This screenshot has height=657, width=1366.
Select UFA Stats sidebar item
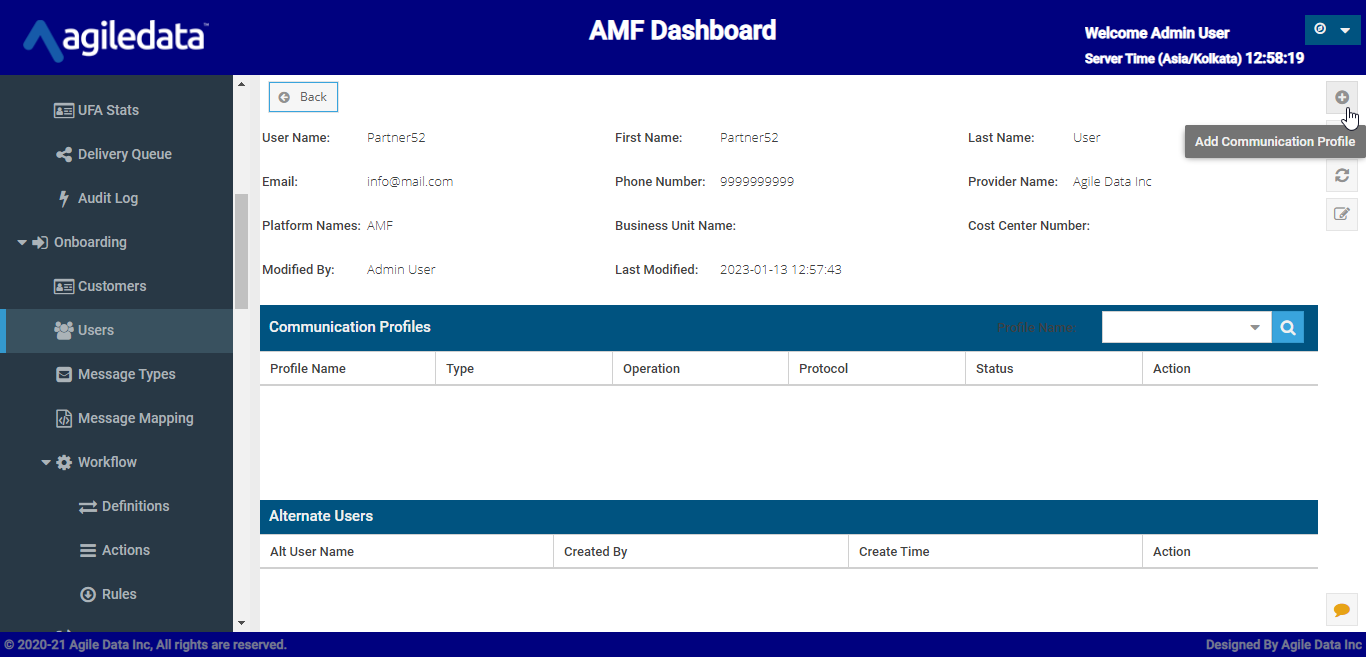tap(108, 110)
